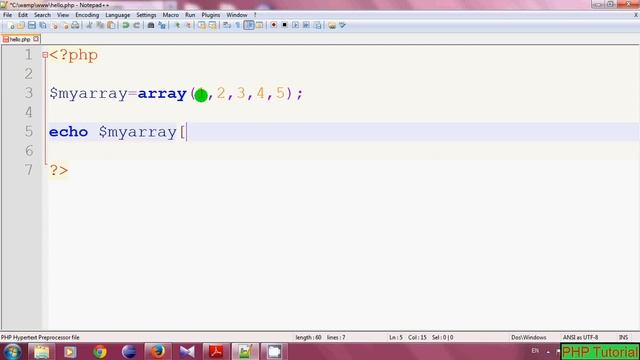Open the ? help menu
The width and height of the screenshot is (640, 360).
pos(255,15)
